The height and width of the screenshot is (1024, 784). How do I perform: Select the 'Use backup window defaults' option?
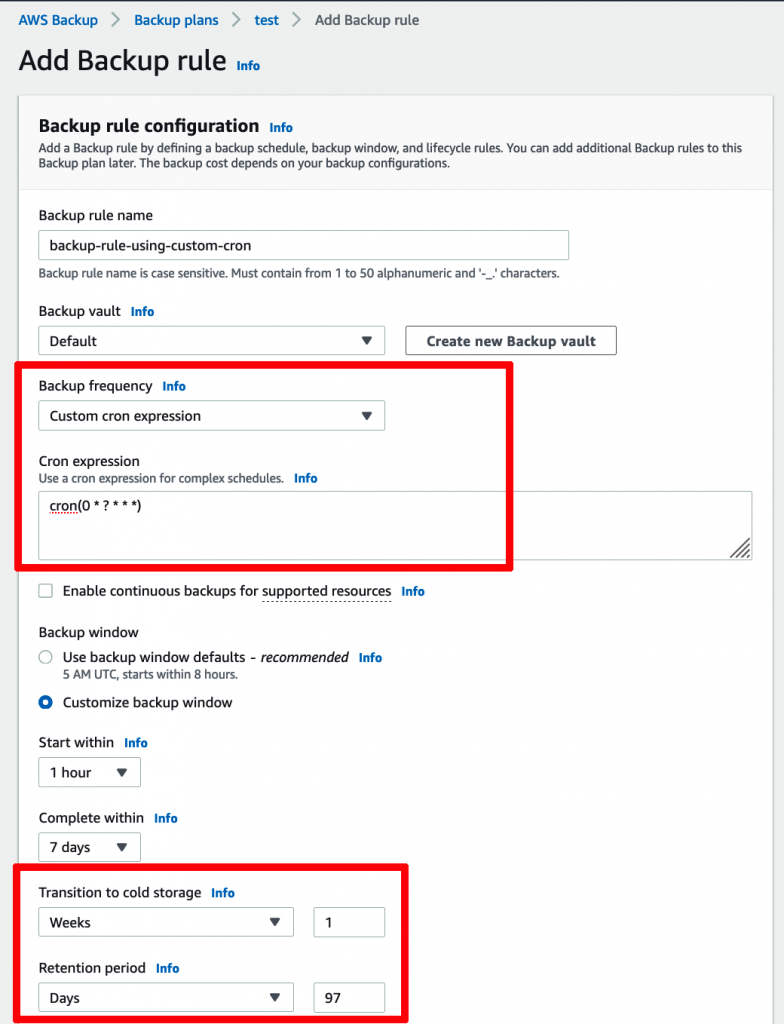click(45, 657)
